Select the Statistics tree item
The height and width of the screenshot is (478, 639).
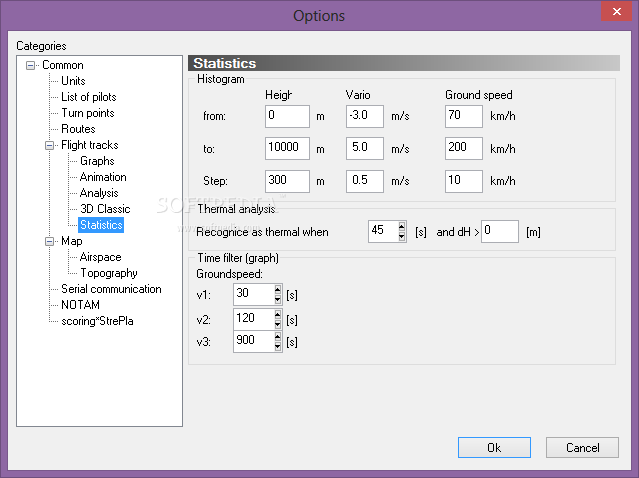coord(101,225)
